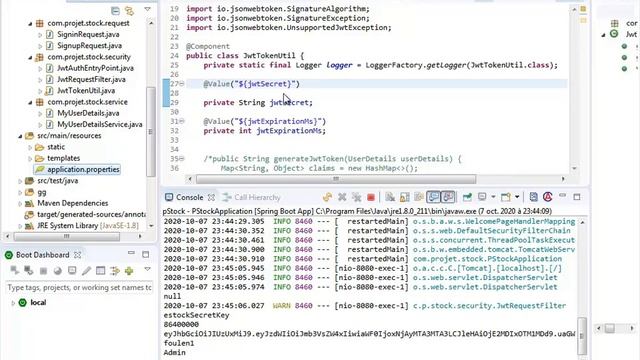Select SigninRequest.java in tree
The height and width of the screenshot is (360, 640).
88,35
